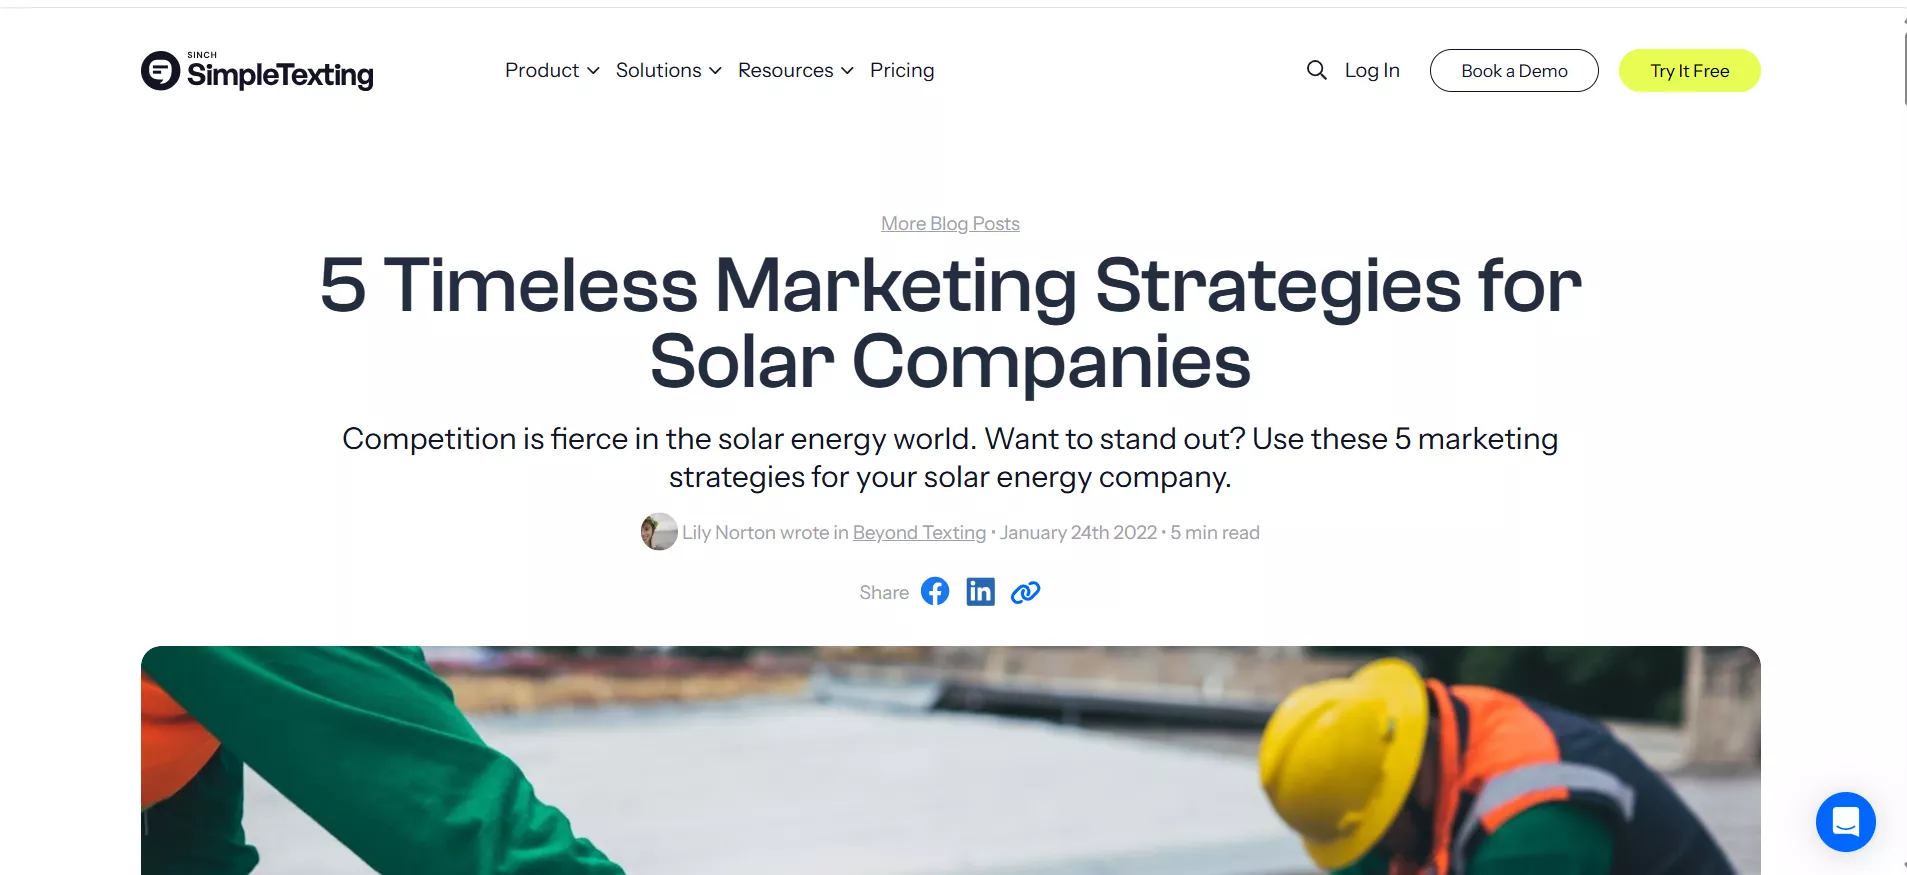Click the Try It Free button
This screenshot has width=1907, height=875.
[x=1689, y=71]
